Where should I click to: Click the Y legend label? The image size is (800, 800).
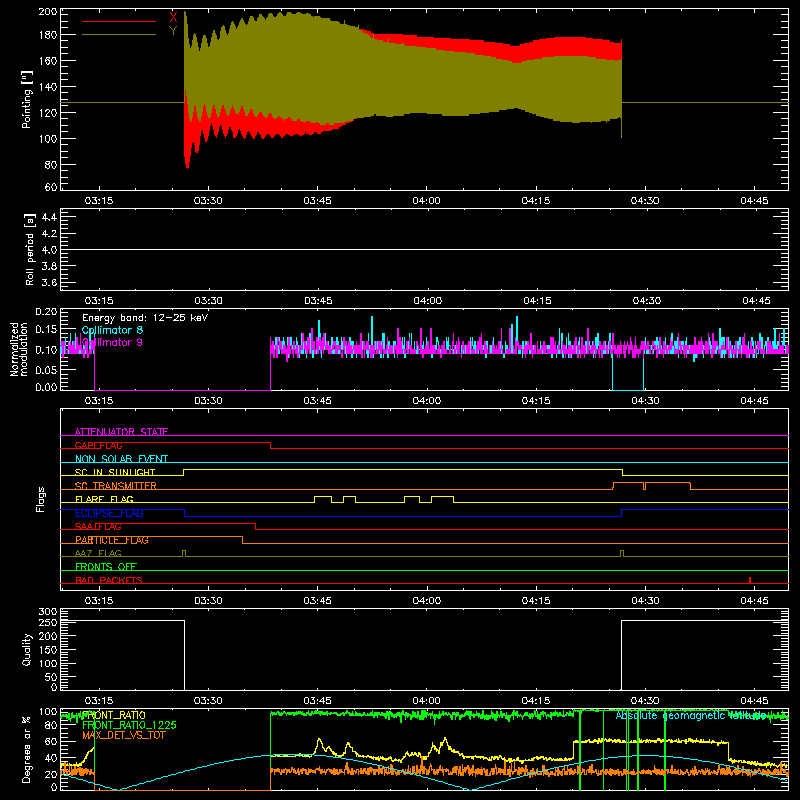click(173, 31)
